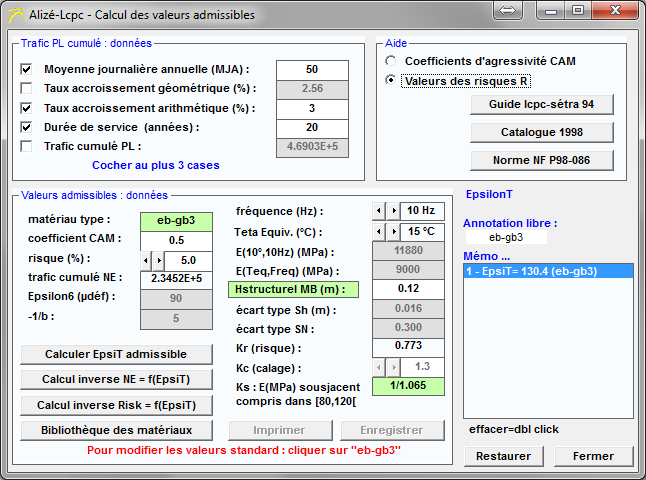This screenshot has height=480, width=646.
Task: Click E(Teq,Freq) field showing 9000
Action: tap(408, 270)
